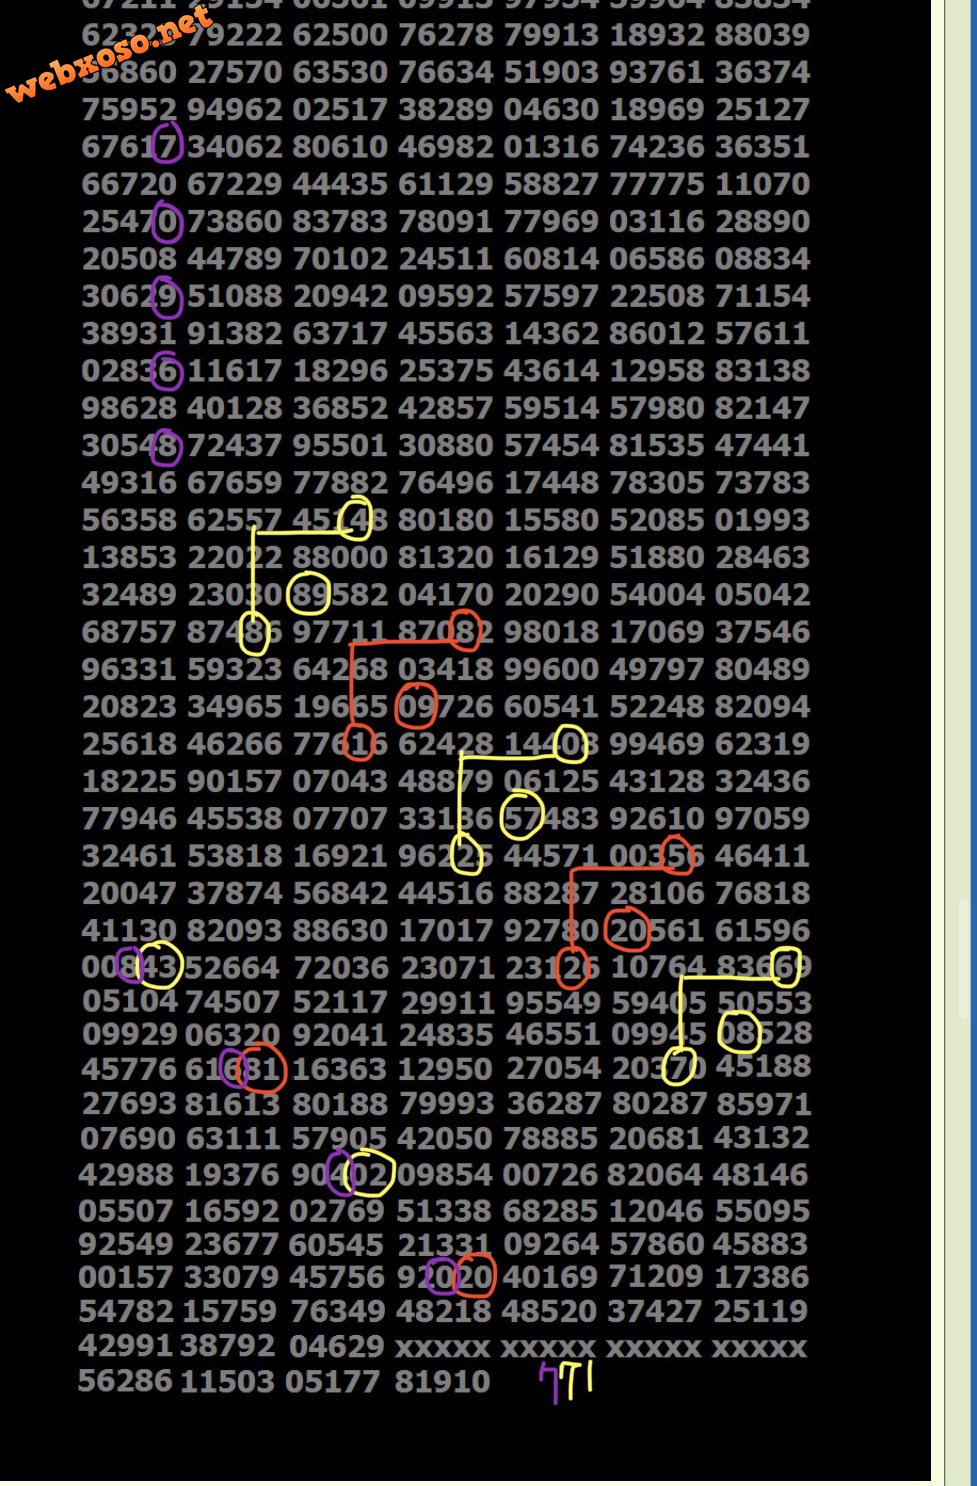Select number 52248
This screenshot has width=977, height=1486.
tap(657, 707)
